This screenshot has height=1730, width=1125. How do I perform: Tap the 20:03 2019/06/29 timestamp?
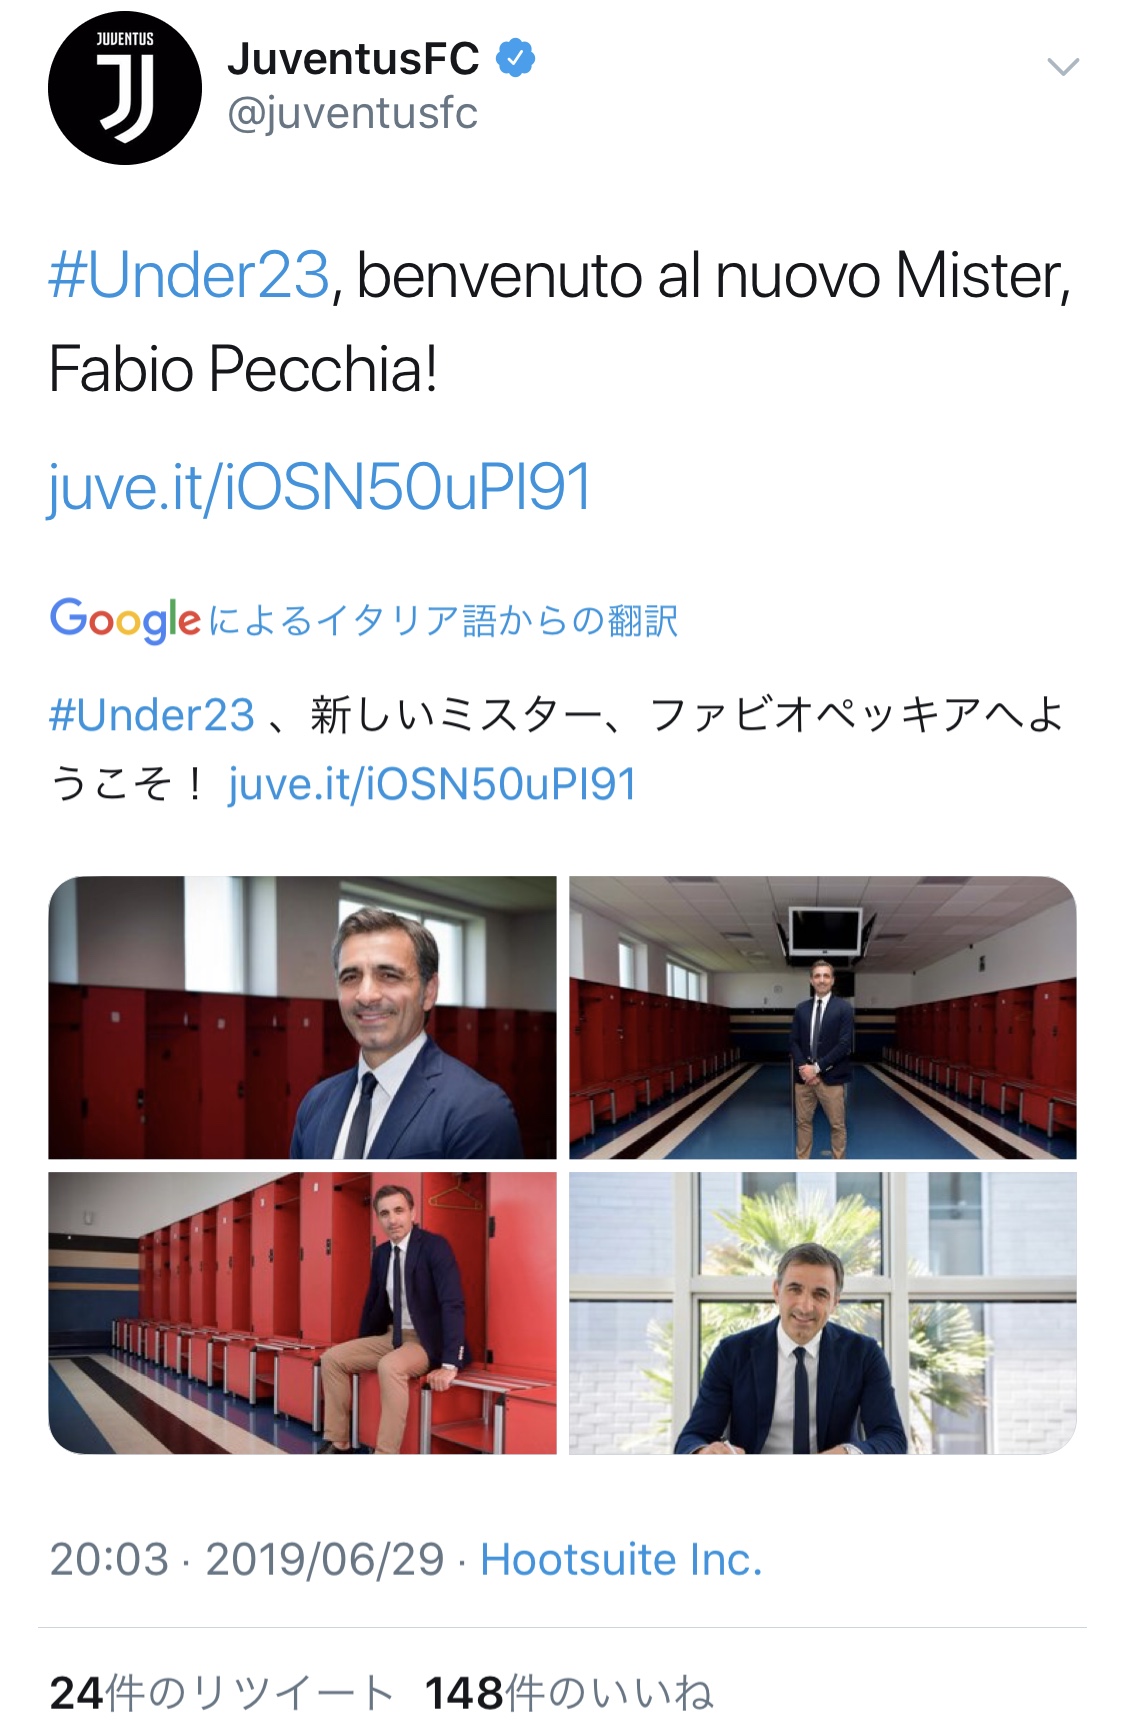click(x=247, y=1560)
